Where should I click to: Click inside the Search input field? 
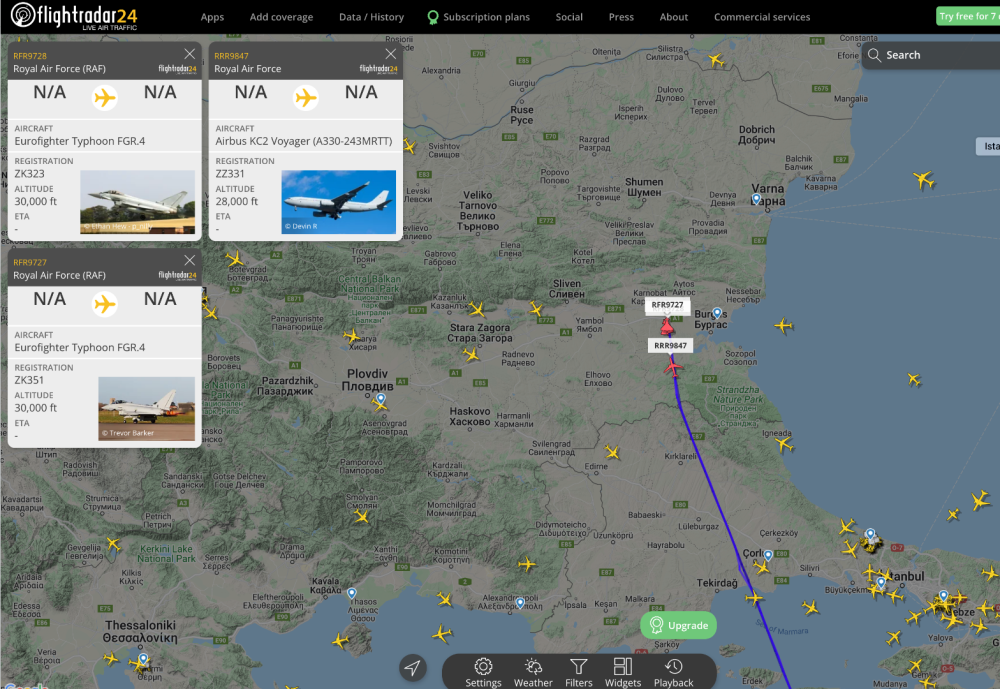[930, 55]
